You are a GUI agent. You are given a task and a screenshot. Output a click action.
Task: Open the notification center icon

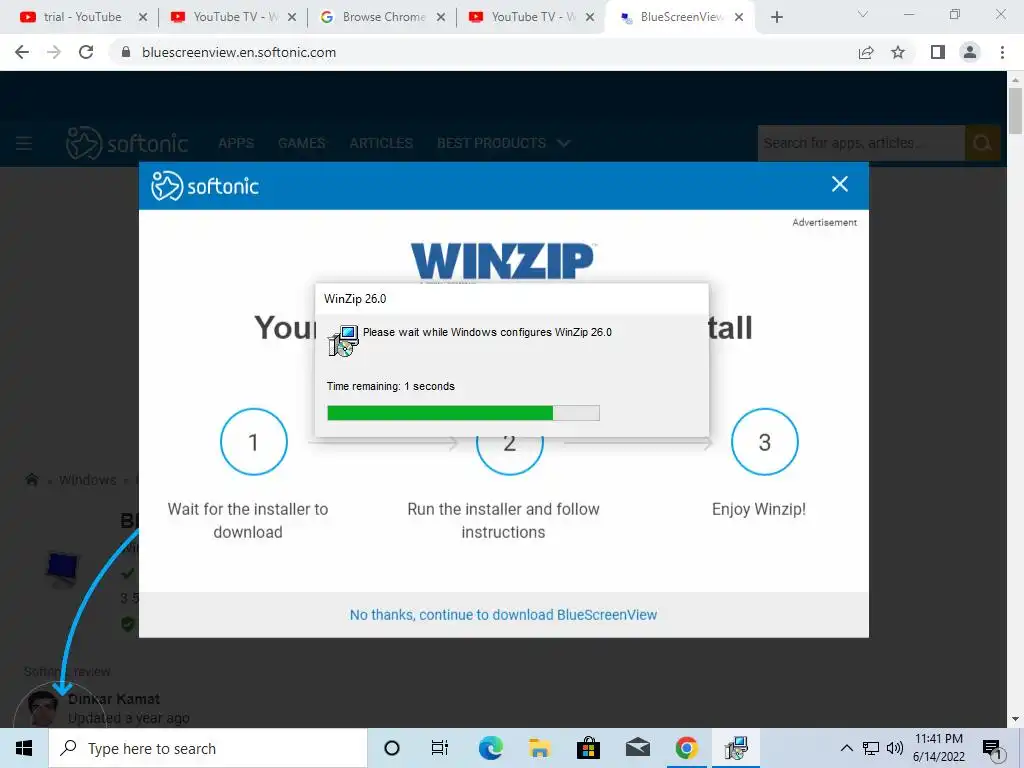pos(992,749)
